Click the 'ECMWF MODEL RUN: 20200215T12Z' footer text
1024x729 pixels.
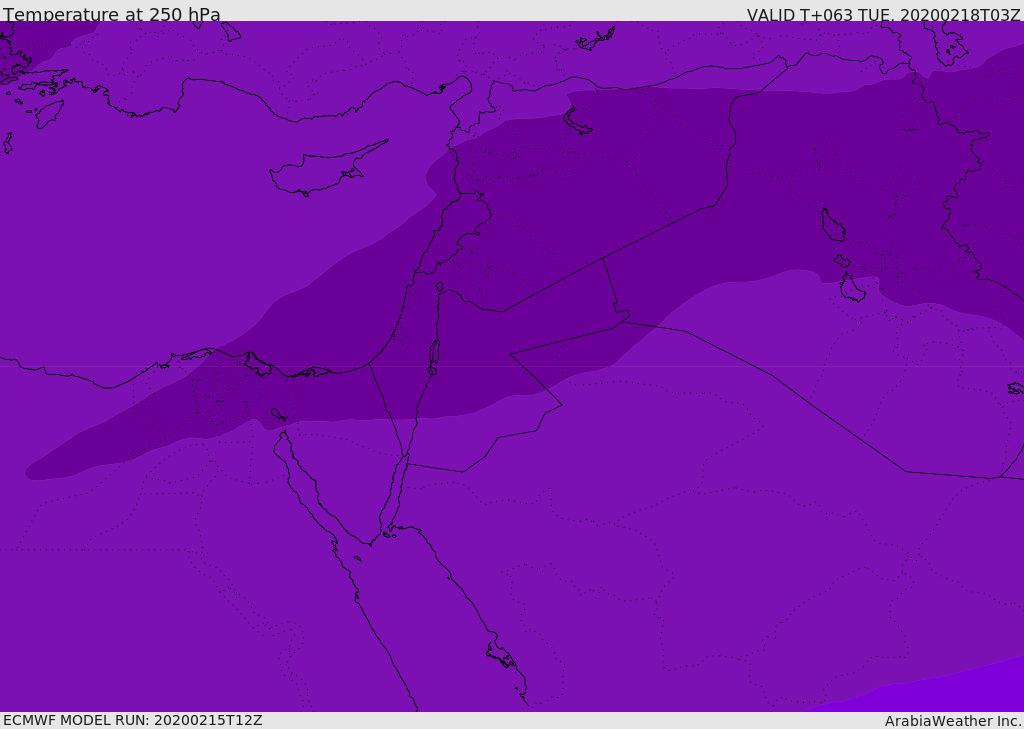point(133,720)
